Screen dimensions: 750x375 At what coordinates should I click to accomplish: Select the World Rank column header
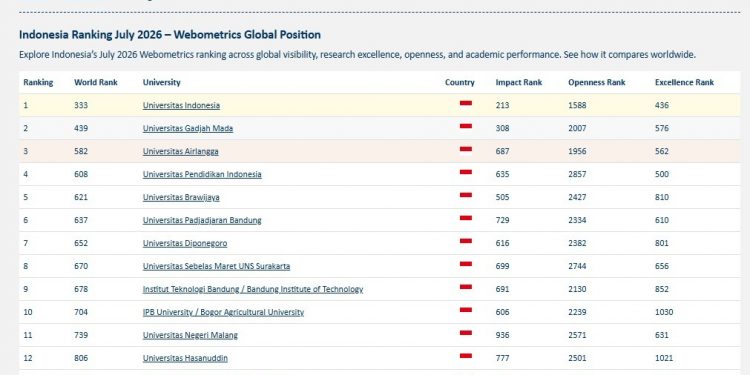click(x=96, y=82)
